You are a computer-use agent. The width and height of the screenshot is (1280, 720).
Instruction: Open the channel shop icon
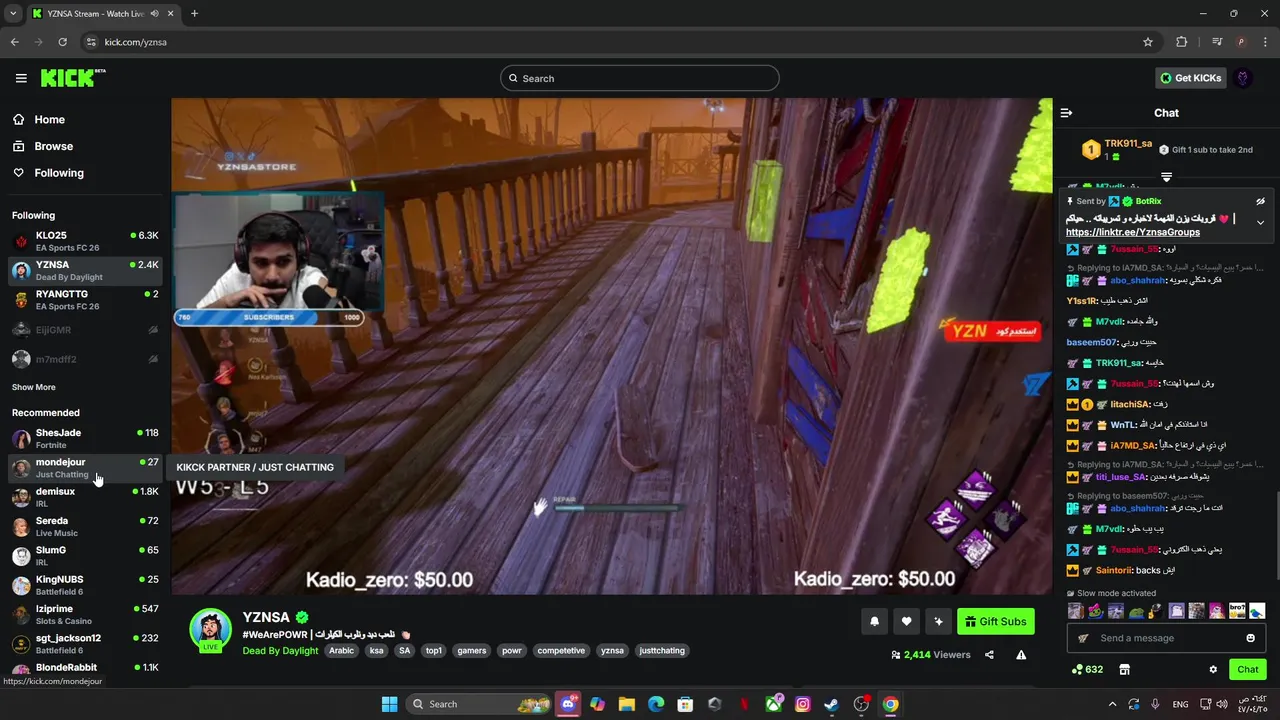1124,669
